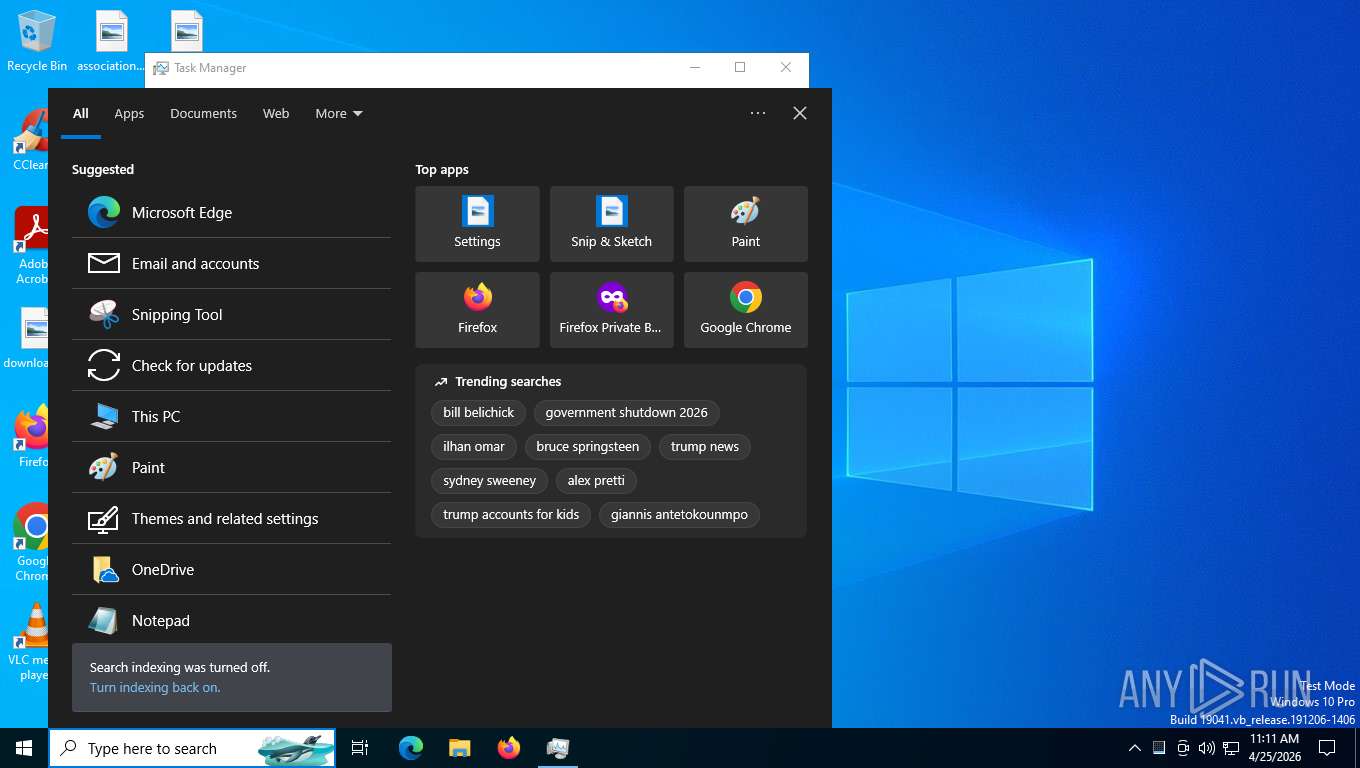
Task: Select the All search tab
Action: point(81,113)
